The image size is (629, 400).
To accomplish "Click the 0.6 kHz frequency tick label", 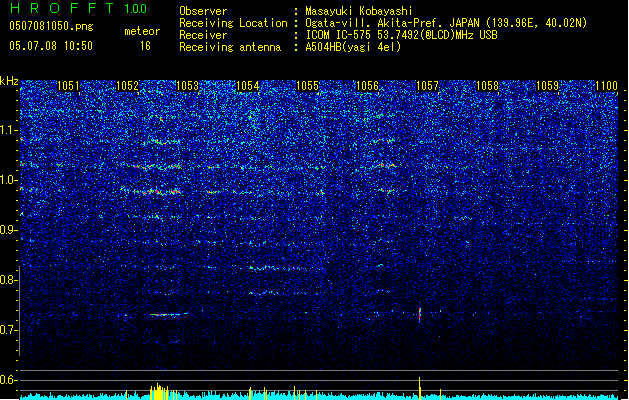I will coord(9,380).
